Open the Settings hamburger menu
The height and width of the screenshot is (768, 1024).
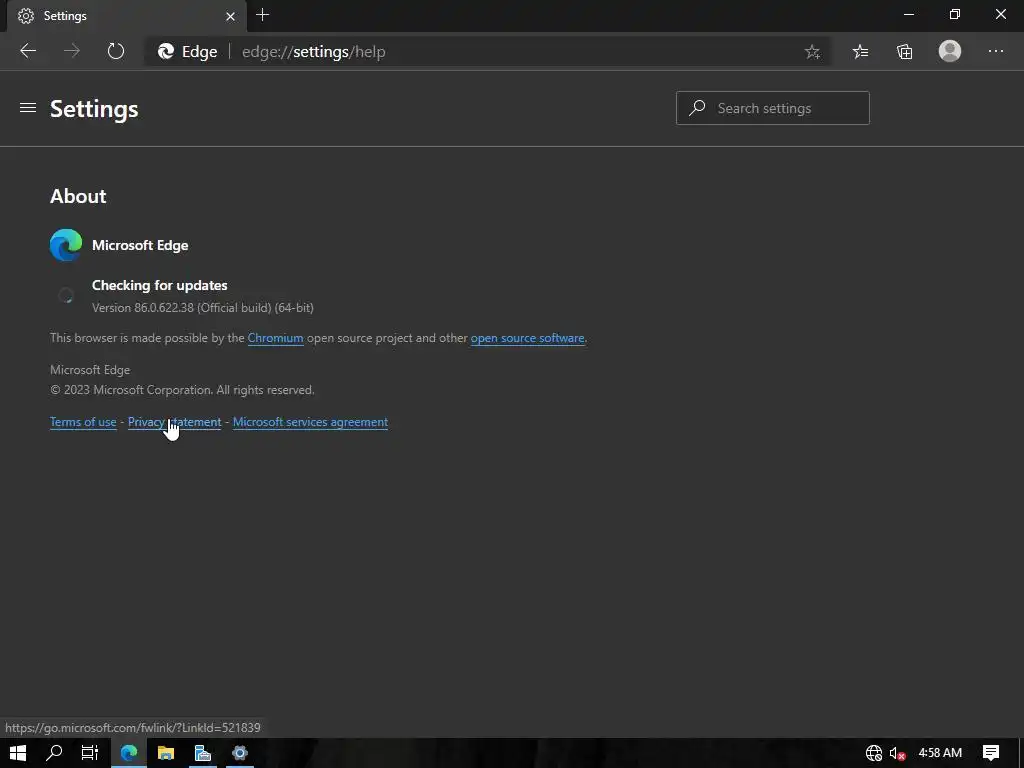tap(27, 108)
